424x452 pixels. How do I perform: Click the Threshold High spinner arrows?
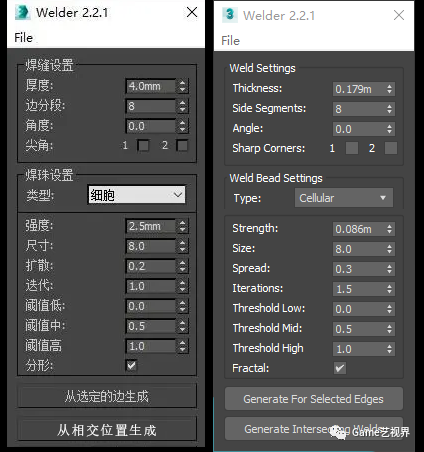(389, 349)
